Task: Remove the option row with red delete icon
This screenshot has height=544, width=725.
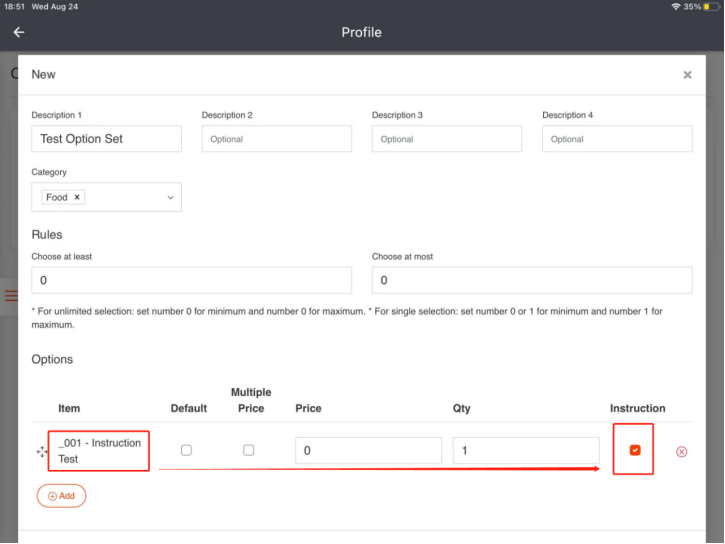Action: (x=682, y=451)
